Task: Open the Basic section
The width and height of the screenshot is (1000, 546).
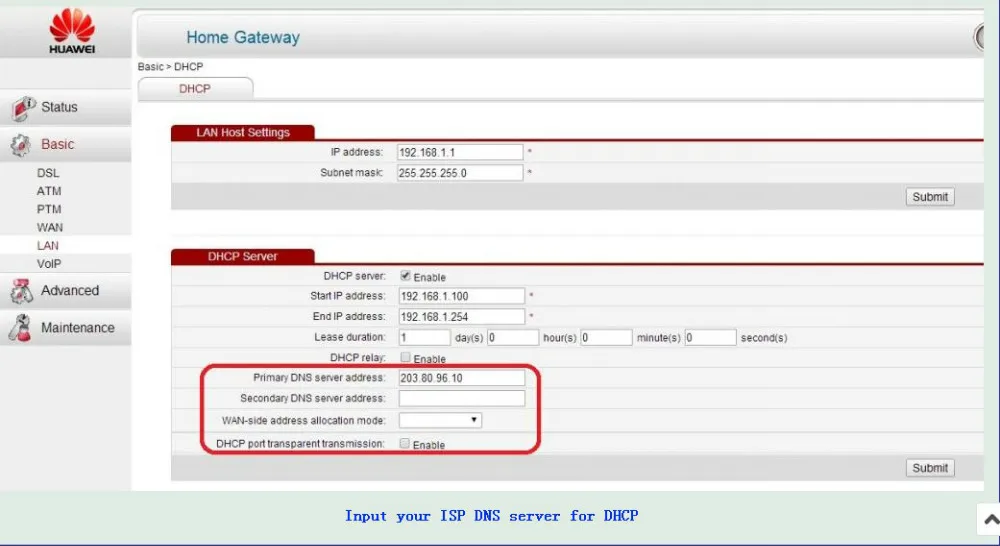Action: [x=66, y=144]
